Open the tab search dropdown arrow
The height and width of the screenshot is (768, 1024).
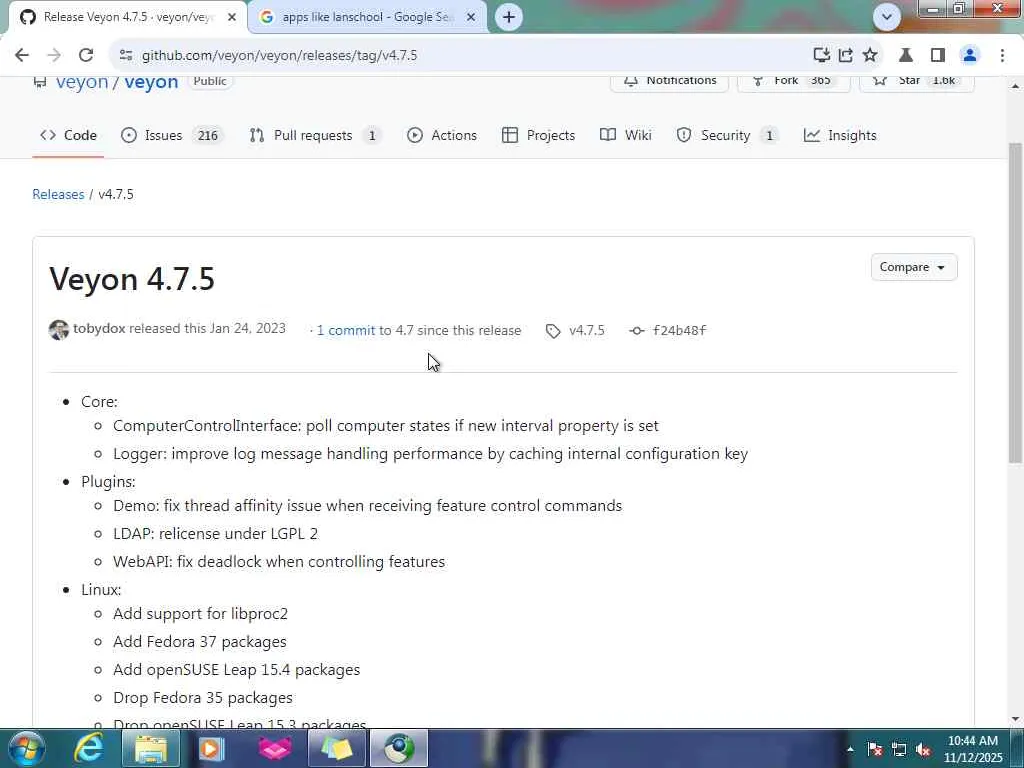coord(886,17)
